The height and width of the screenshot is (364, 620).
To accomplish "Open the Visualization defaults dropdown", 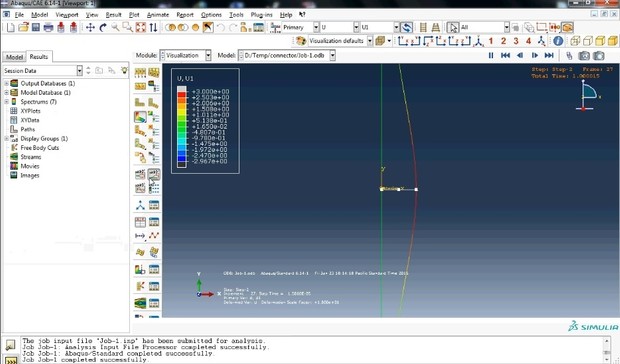I will (370, 41).
